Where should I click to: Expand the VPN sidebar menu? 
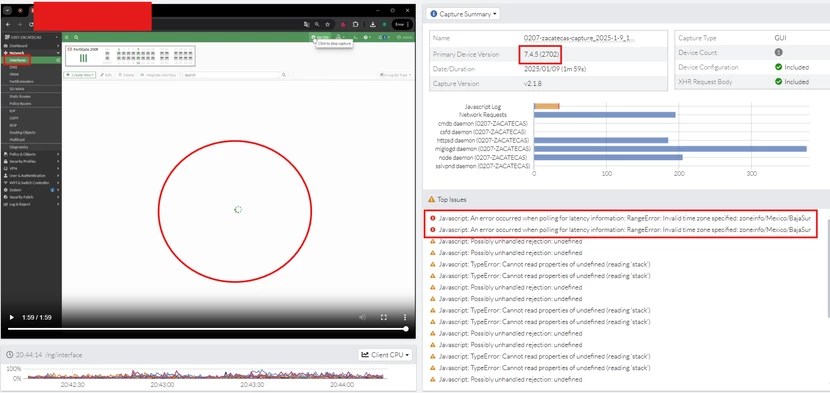pos(31,168)
